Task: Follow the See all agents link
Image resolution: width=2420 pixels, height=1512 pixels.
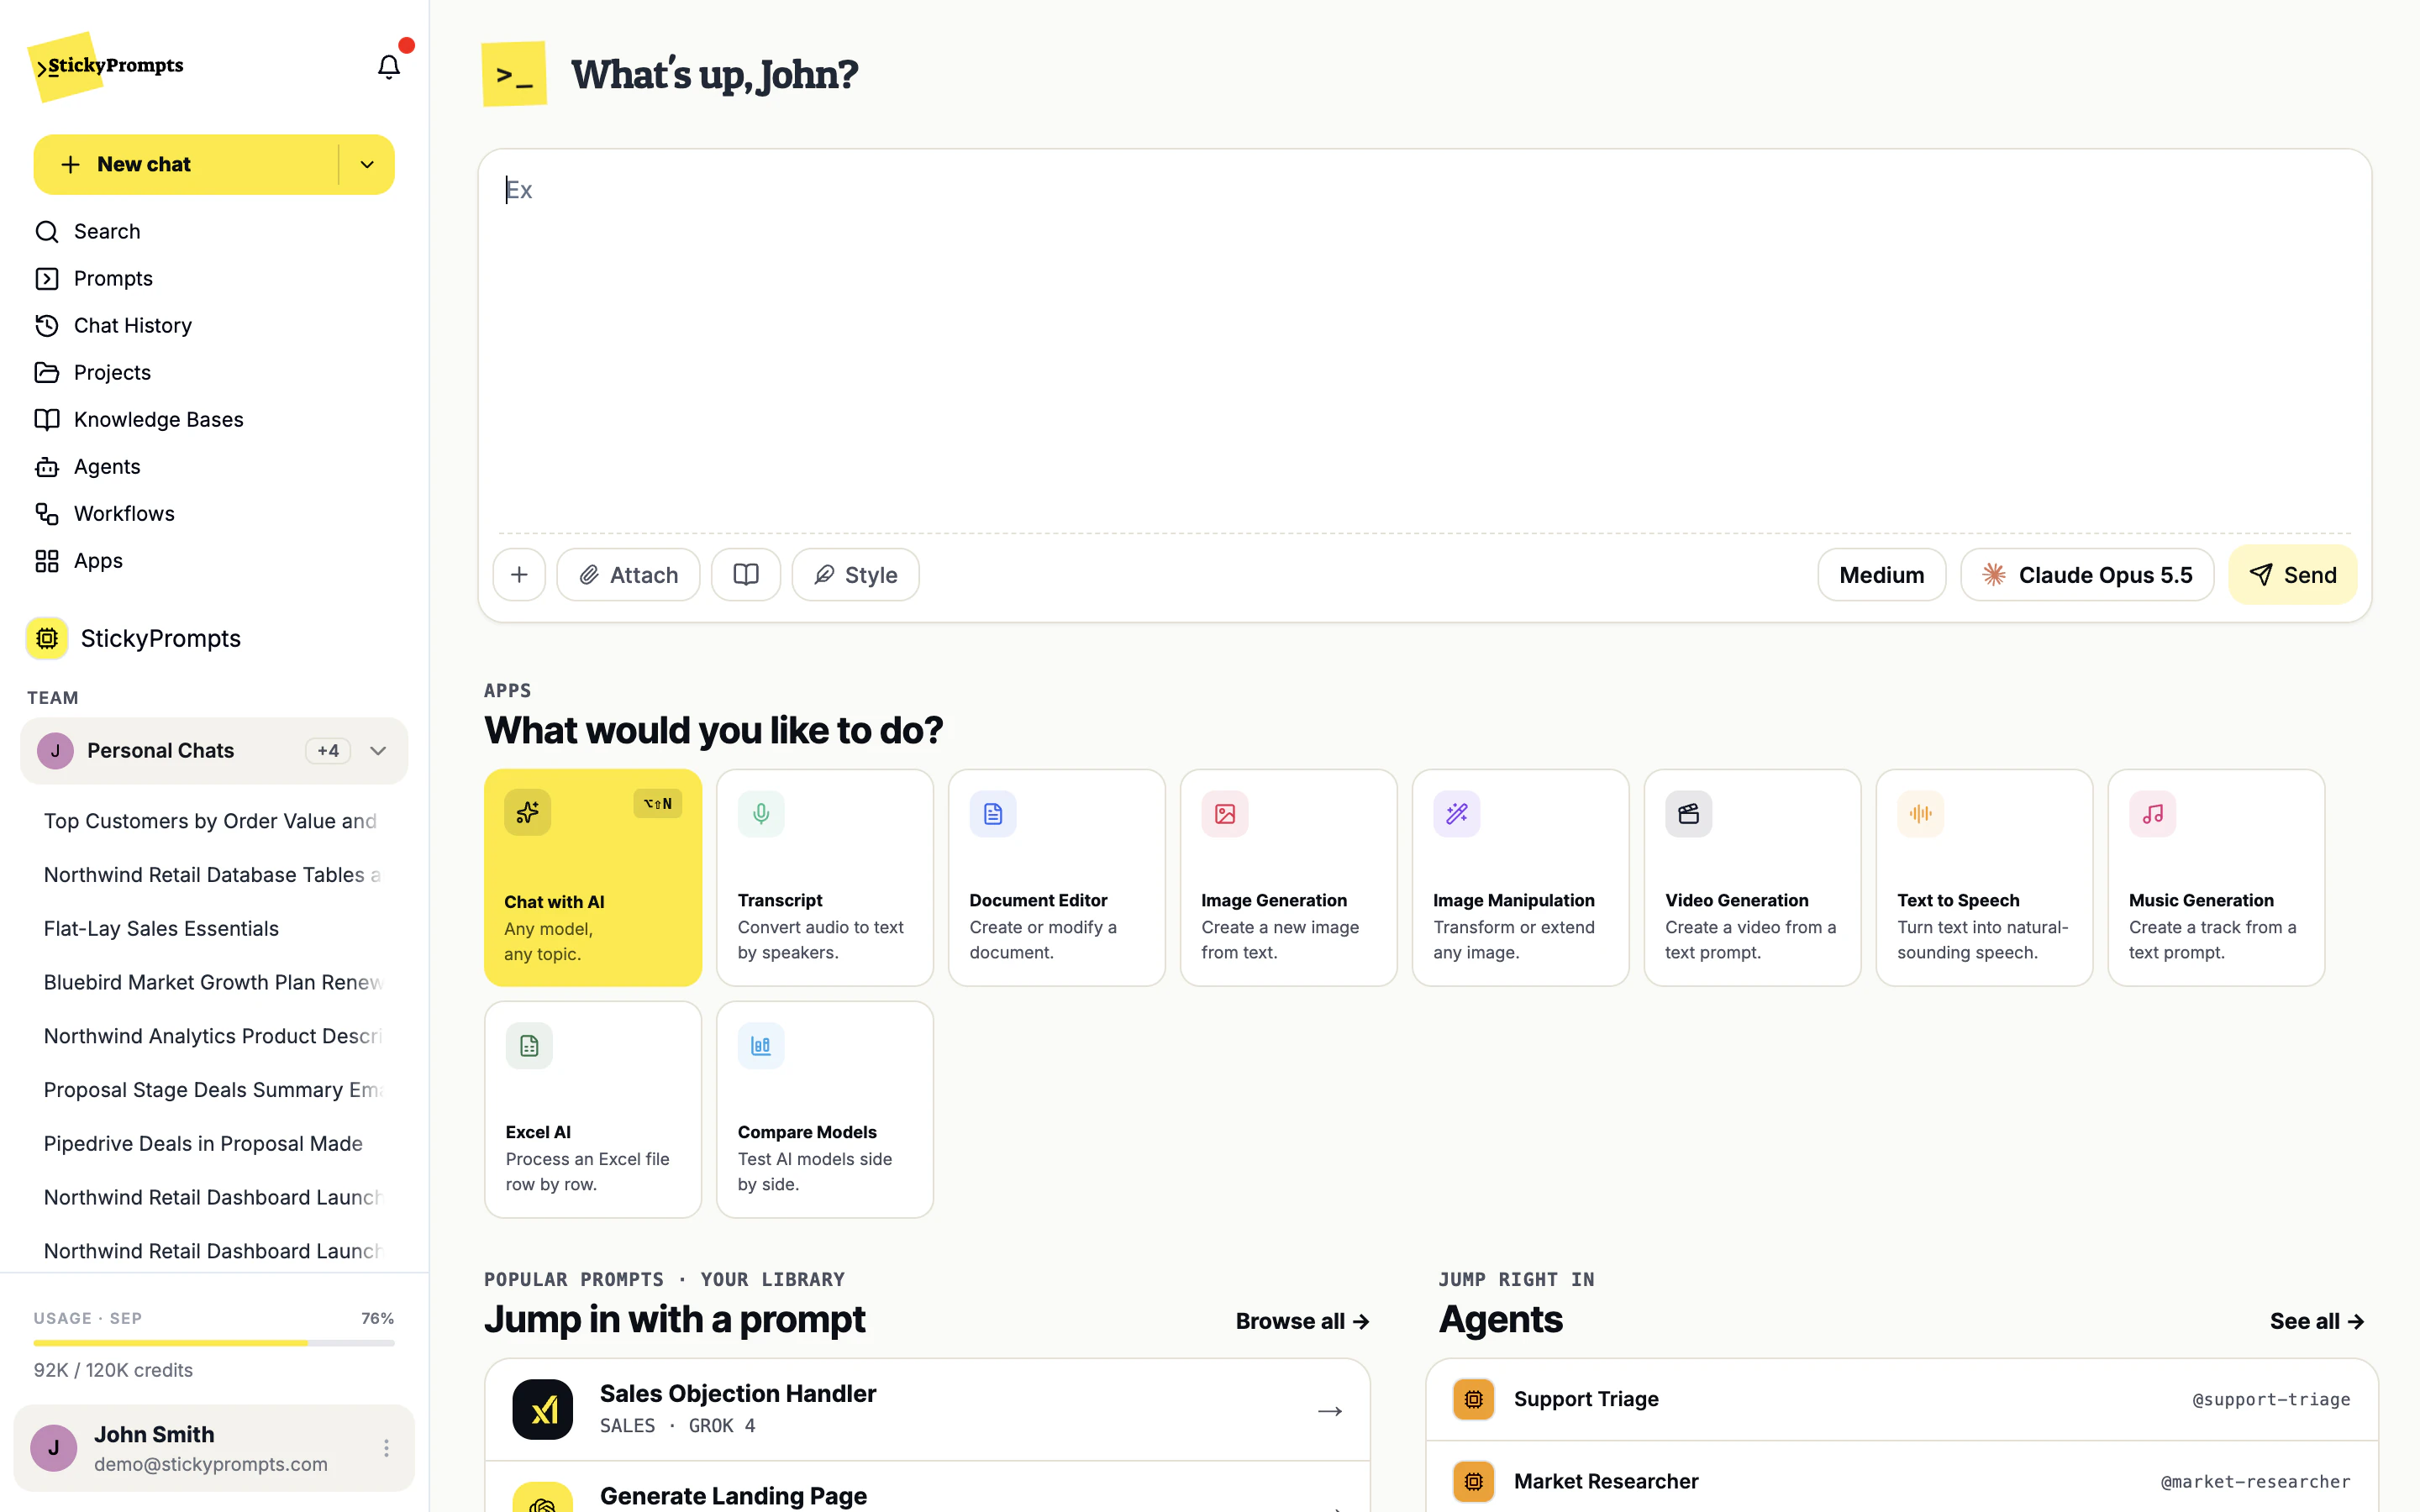Action: [x=2316, y=1321]
